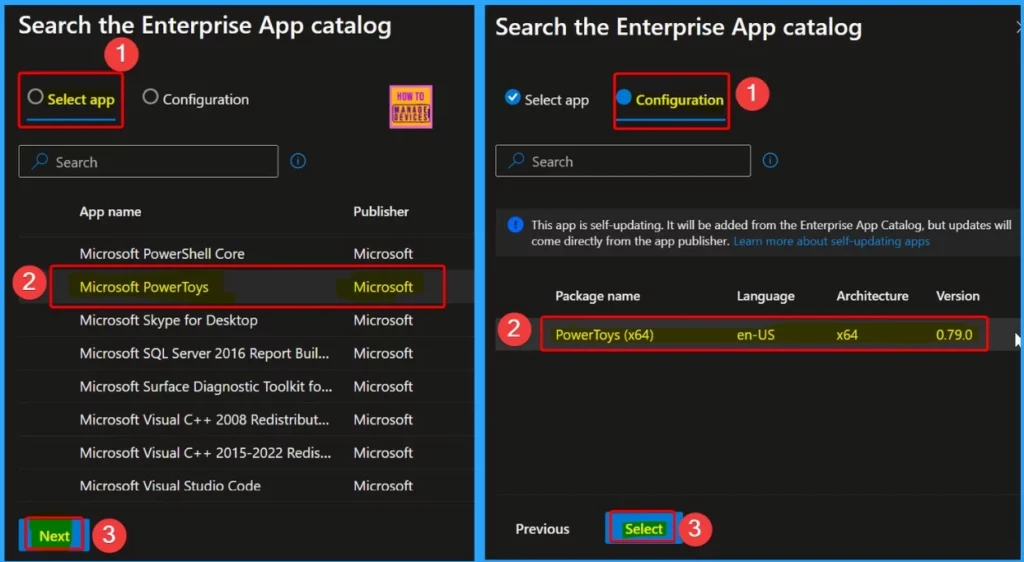Select the Microsoft PowerToys app row
The image size is (1024, 562).
pyautogui.click(x=246, y=287)
